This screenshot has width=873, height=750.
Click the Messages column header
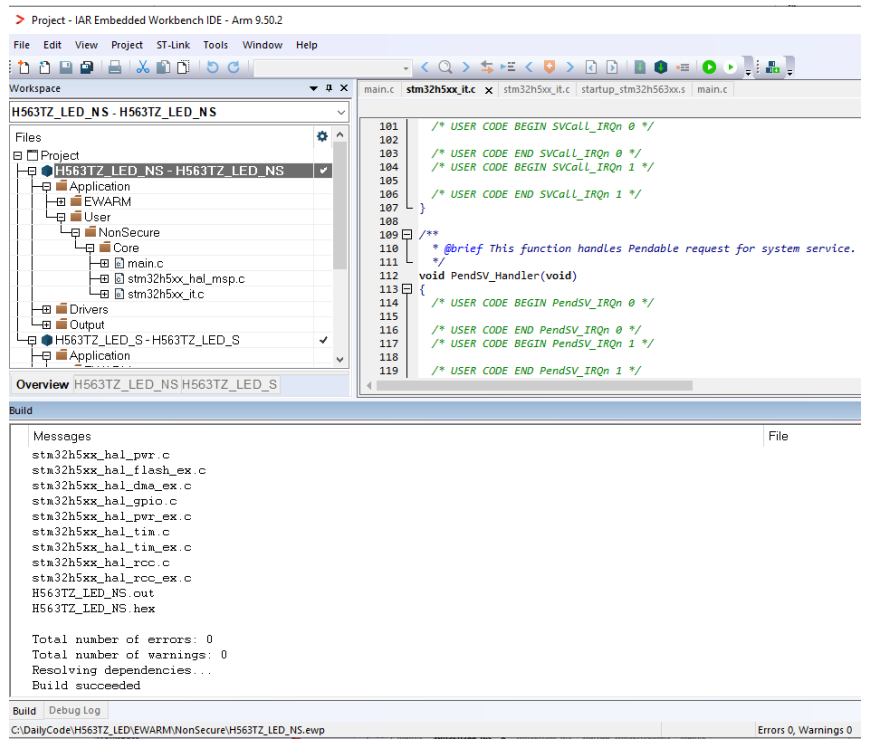62,436
